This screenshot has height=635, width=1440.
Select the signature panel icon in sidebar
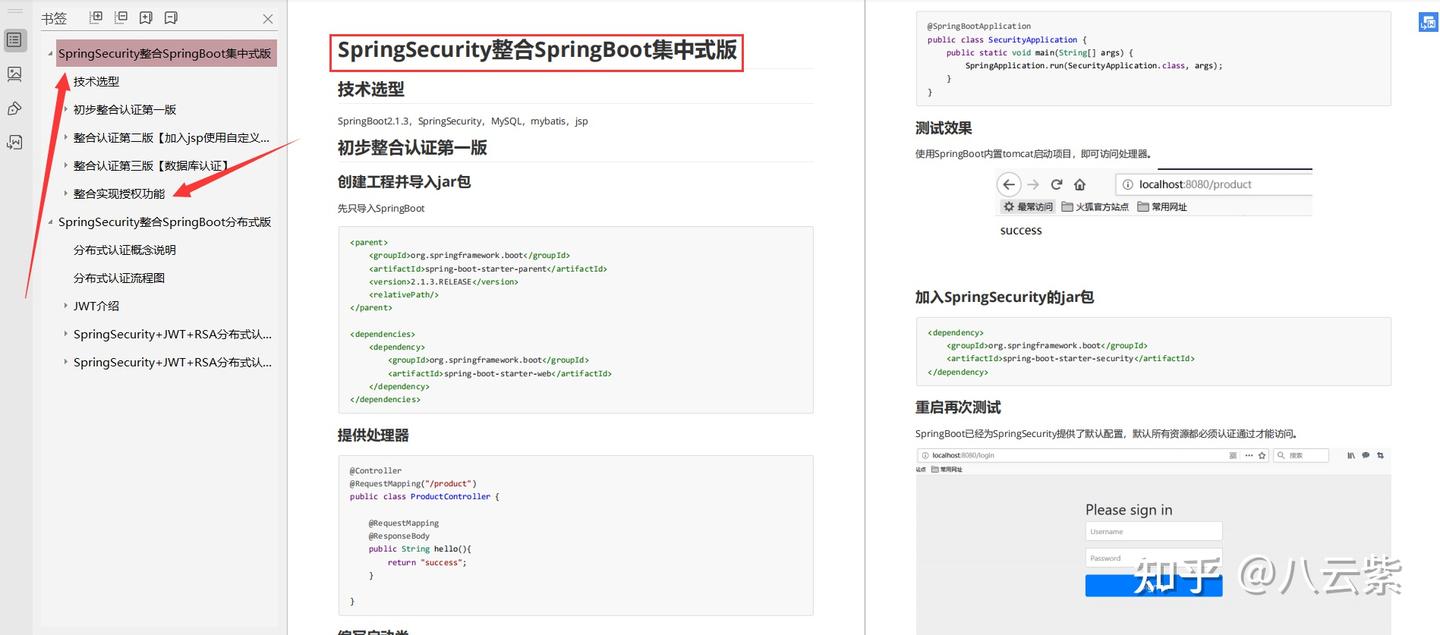tap(14, 108)
